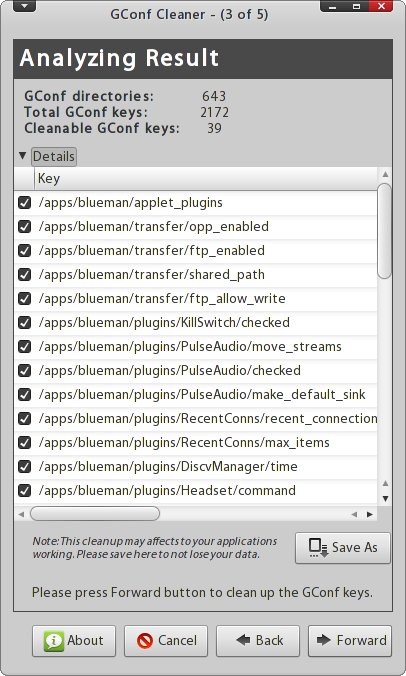Uncheck PulseAudio/move_streams checkbox
The height and width of the screenshot is (676, 406).
[x=25, y=347]
